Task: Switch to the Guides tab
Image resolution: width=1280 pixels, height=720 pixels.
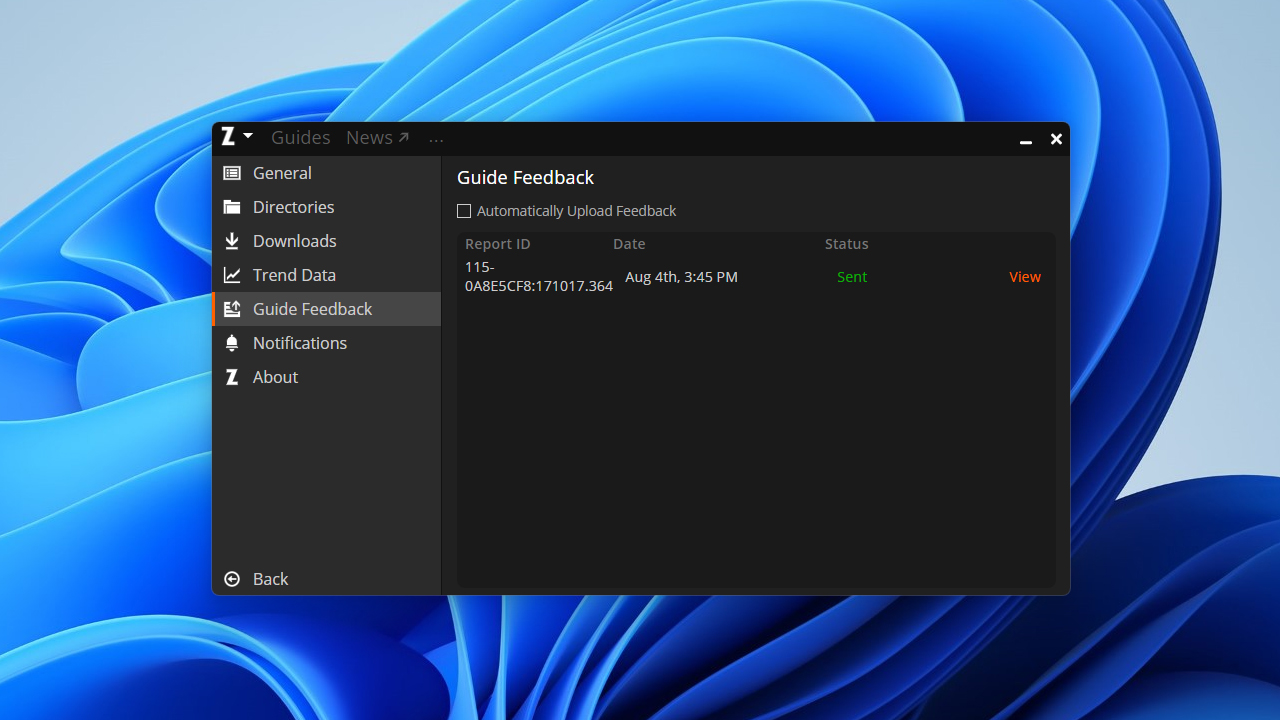Action: (x=300, y=138)
